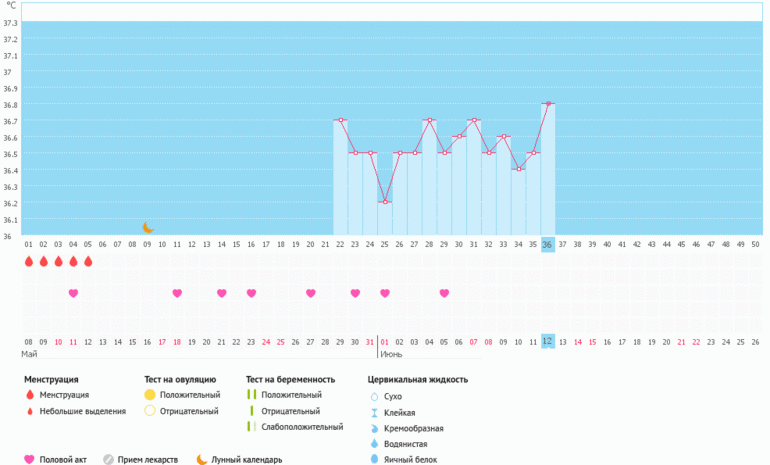Click the 36.8 temperature point on day 36

(548, 103)
